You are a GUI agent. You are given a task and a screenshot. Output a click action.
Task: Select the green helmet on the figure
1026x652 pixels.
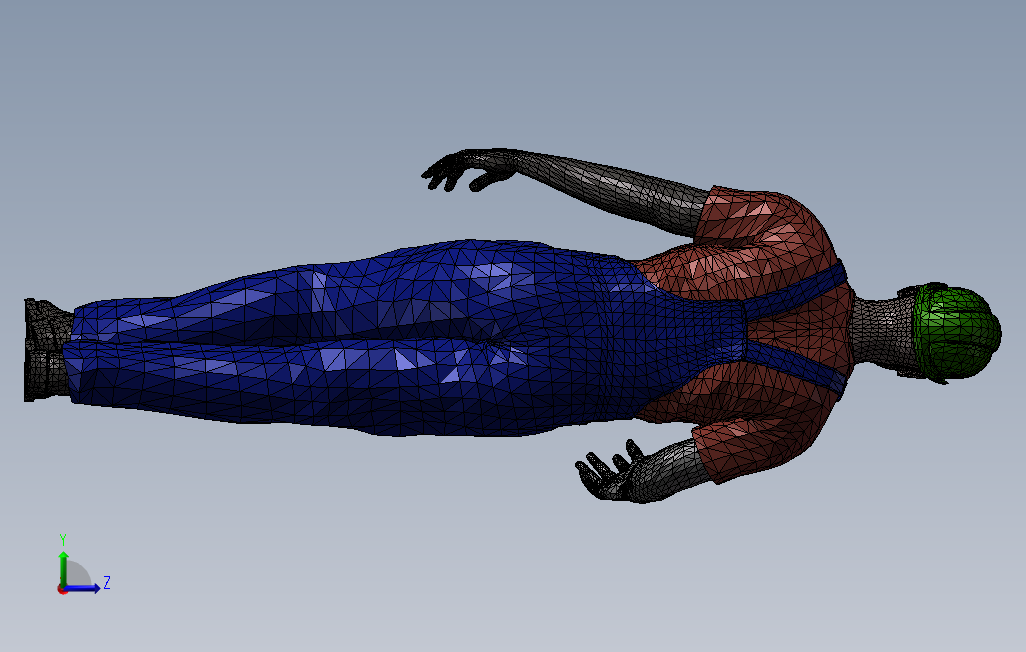click(957, 333)
